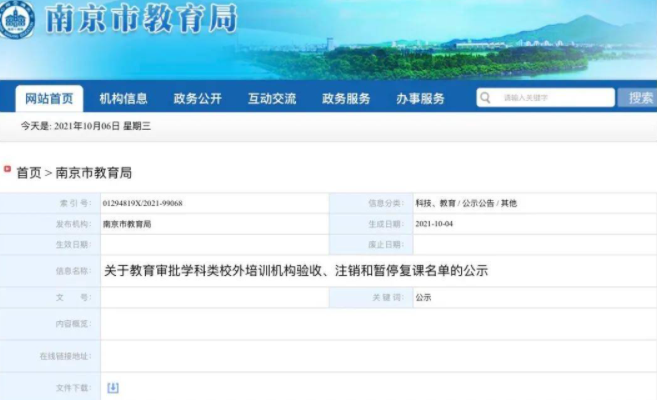Click the generation date 2021-10-04

tap(434, 224)
